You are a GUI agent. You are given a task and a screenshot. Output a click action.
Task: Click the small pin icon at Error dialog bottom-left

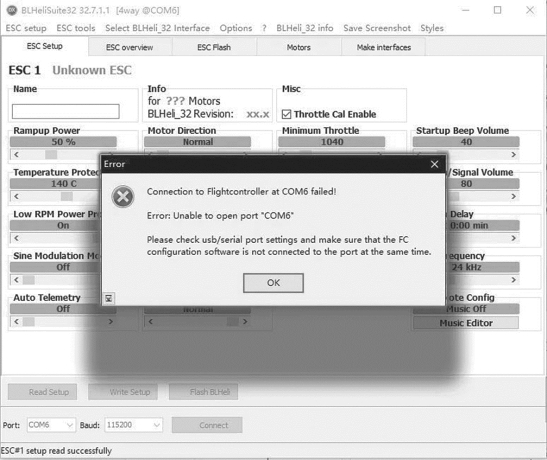click(109, 298)
